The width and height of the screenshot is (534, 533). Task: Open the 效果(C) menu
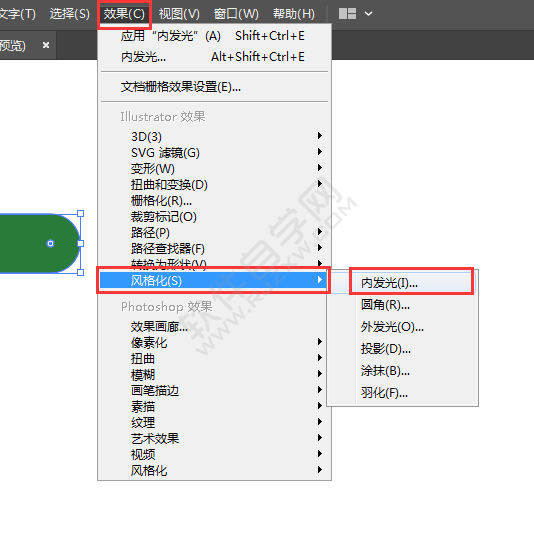click(x=124, y=14)
